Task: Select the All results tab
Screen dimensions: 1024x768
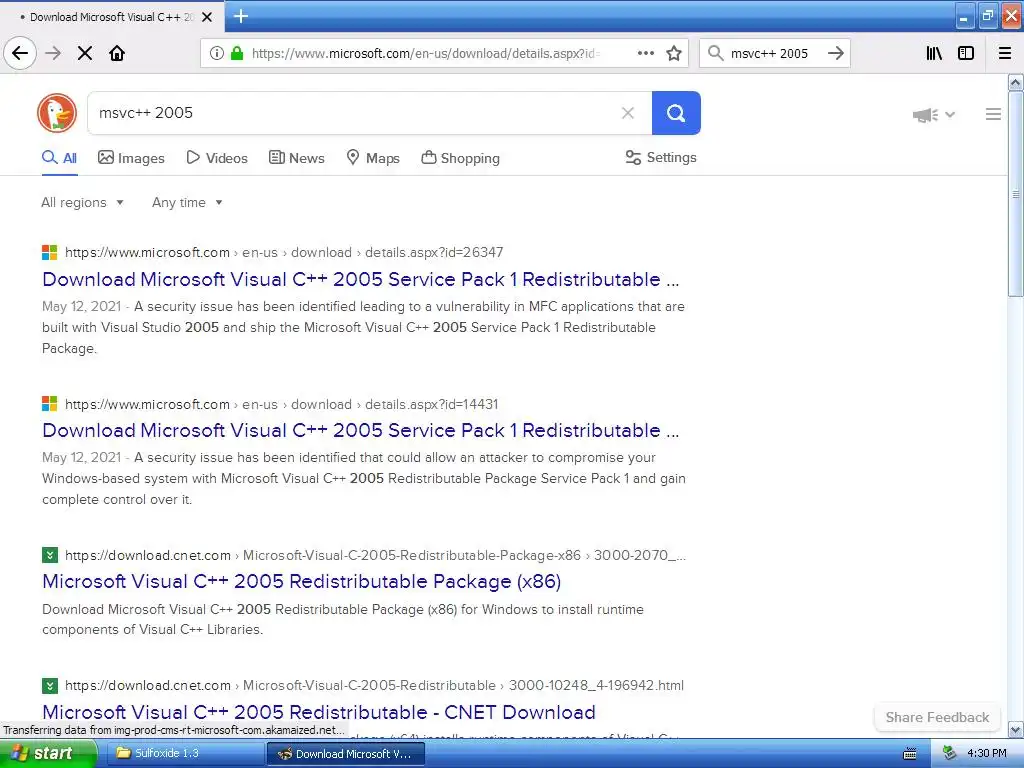Action: tap(59, 158)
